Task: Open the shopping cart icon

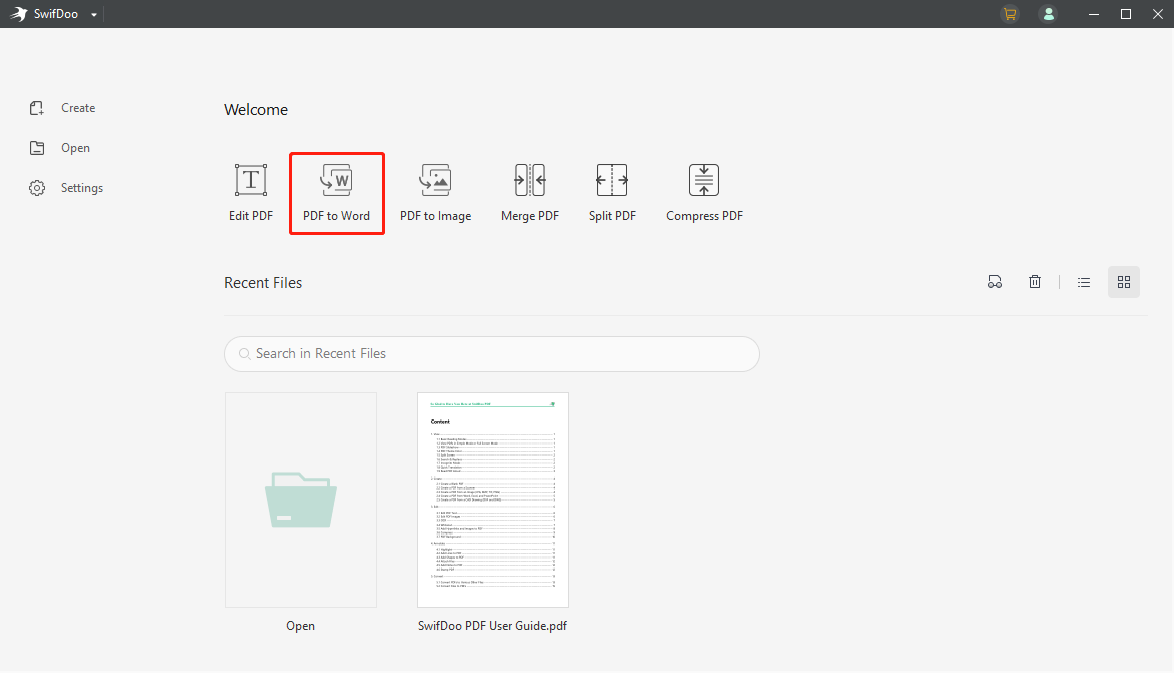Action: point(1010,14)
